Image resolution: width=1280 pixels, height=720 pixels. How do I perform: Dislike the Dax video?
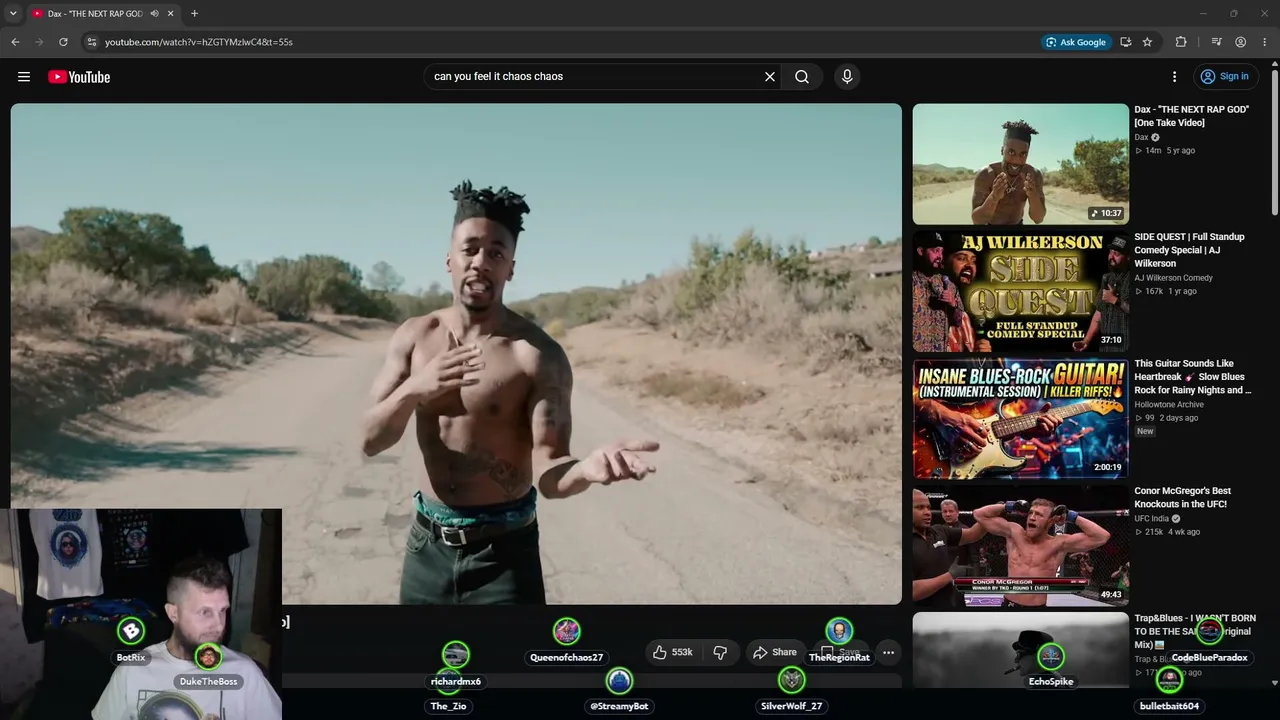[720, 652]
